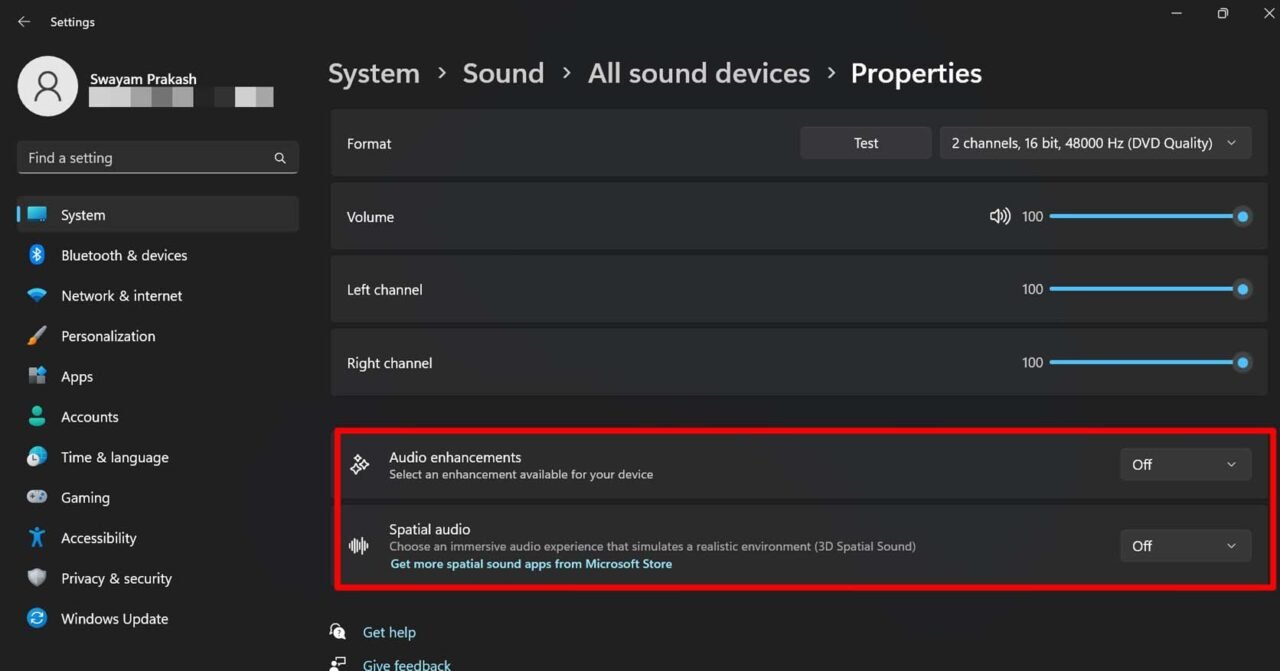Select the Accounts sidebar icon
This screenshot has height=671, width=1280.
pos(36,416)
